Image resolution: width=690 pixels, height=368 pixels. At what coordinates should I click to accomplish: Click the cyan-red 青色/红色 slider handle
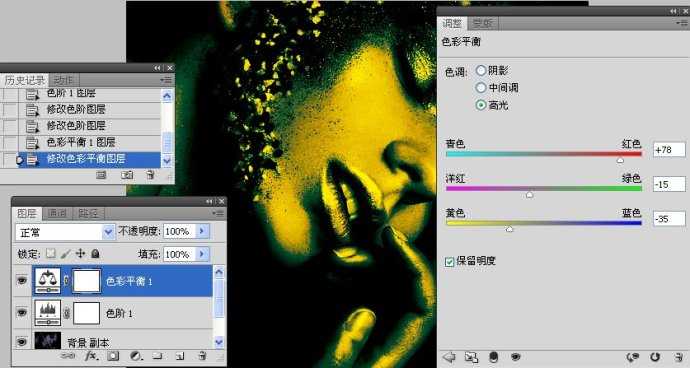620,160
